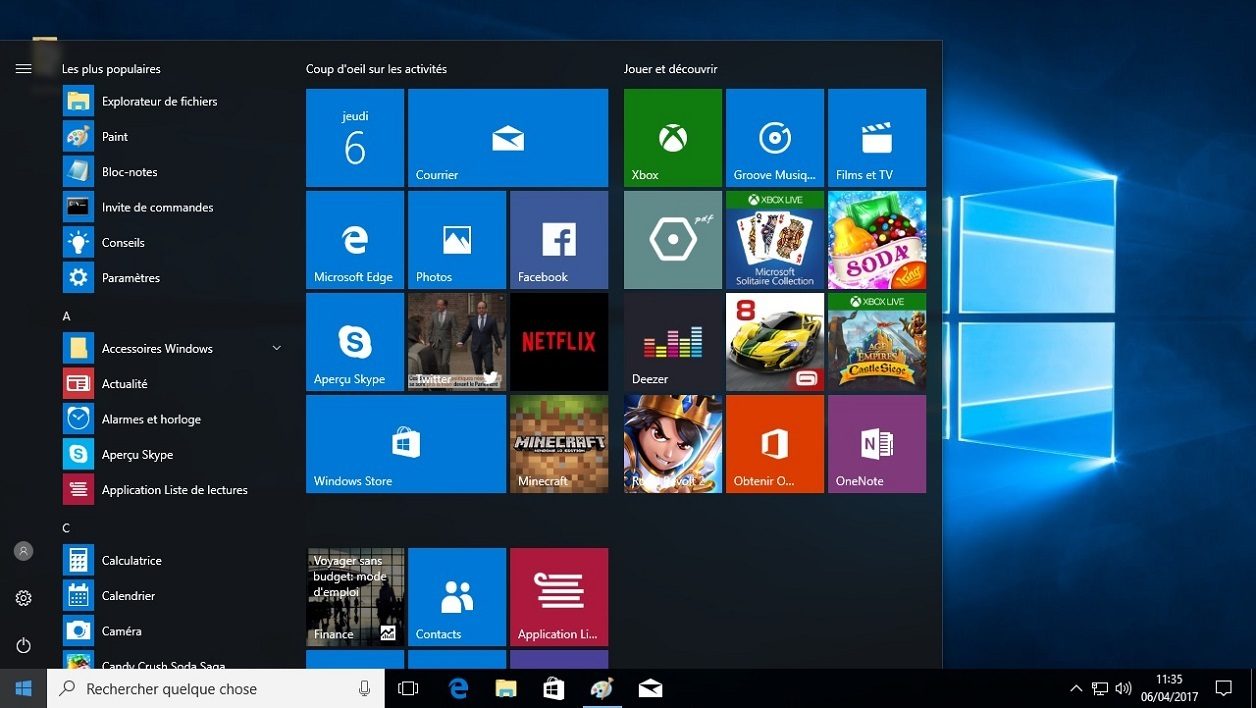Open the power options button
Screen dimensions: 1256x708
23,646
